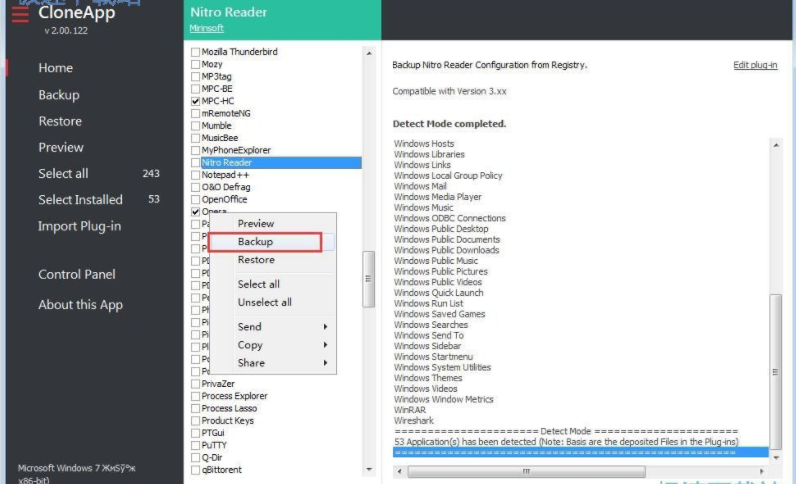
Task: Check the MP3tag checkbox
Action: 195,76
